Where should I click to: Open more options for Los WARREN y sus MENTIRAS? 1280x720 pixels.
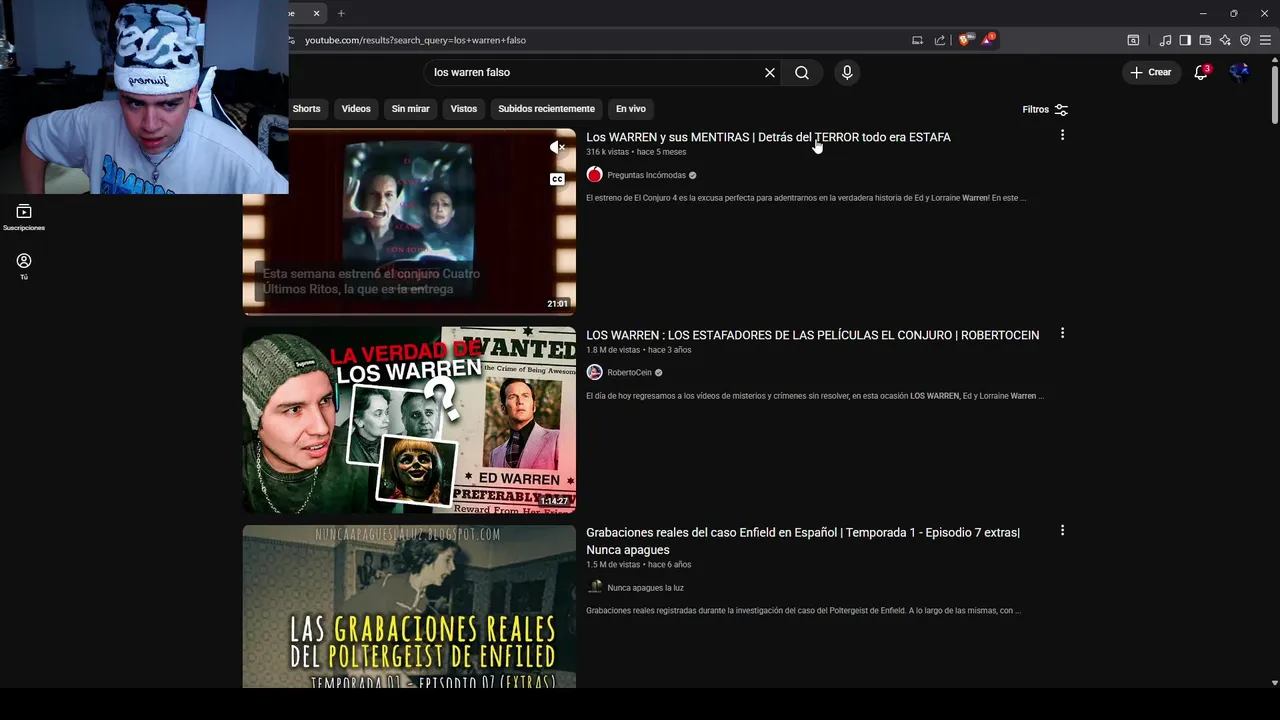tap(1062, 135)
